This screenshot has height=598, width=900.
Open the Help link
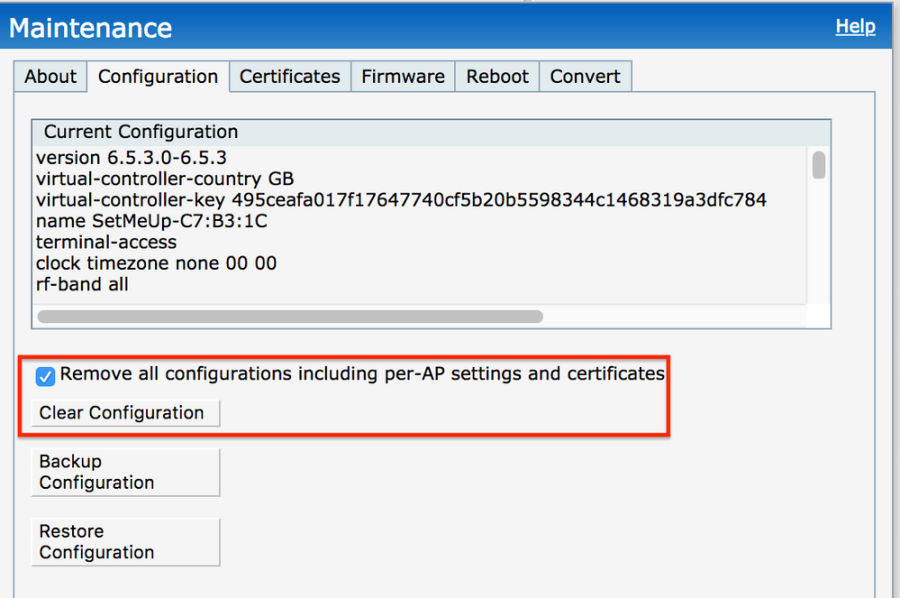[855, 27]
